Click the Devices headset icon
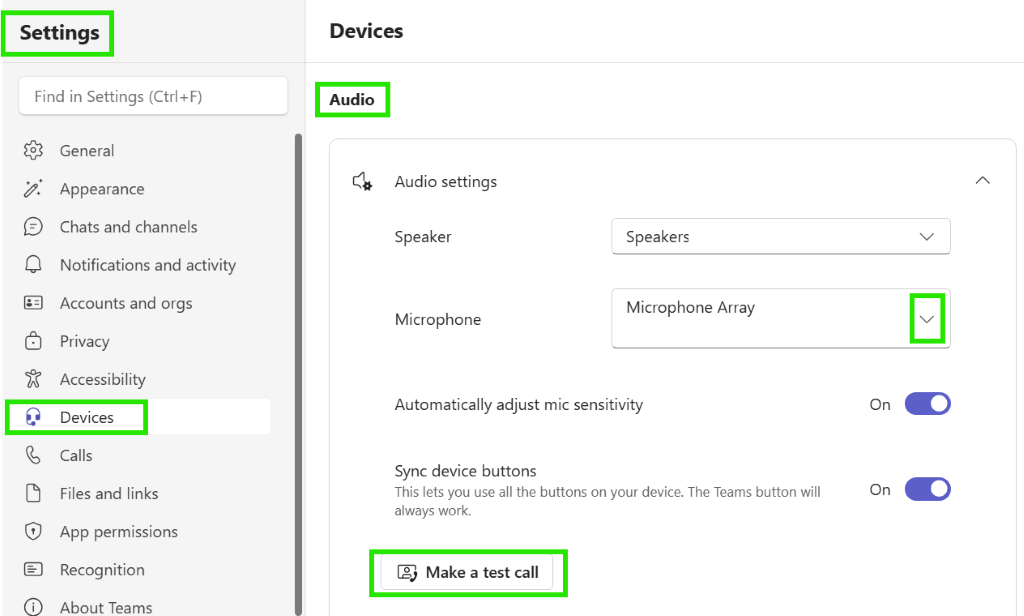1024x616 pixels. click(33, 417)
